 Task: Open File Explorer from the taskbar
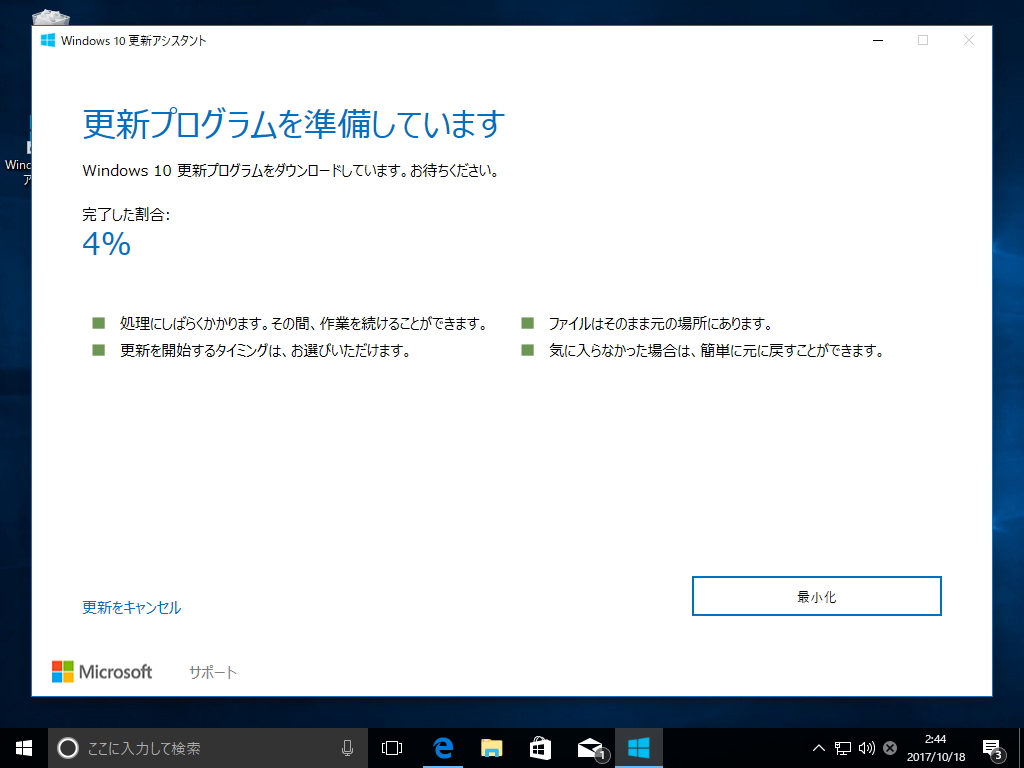(490, 747)
